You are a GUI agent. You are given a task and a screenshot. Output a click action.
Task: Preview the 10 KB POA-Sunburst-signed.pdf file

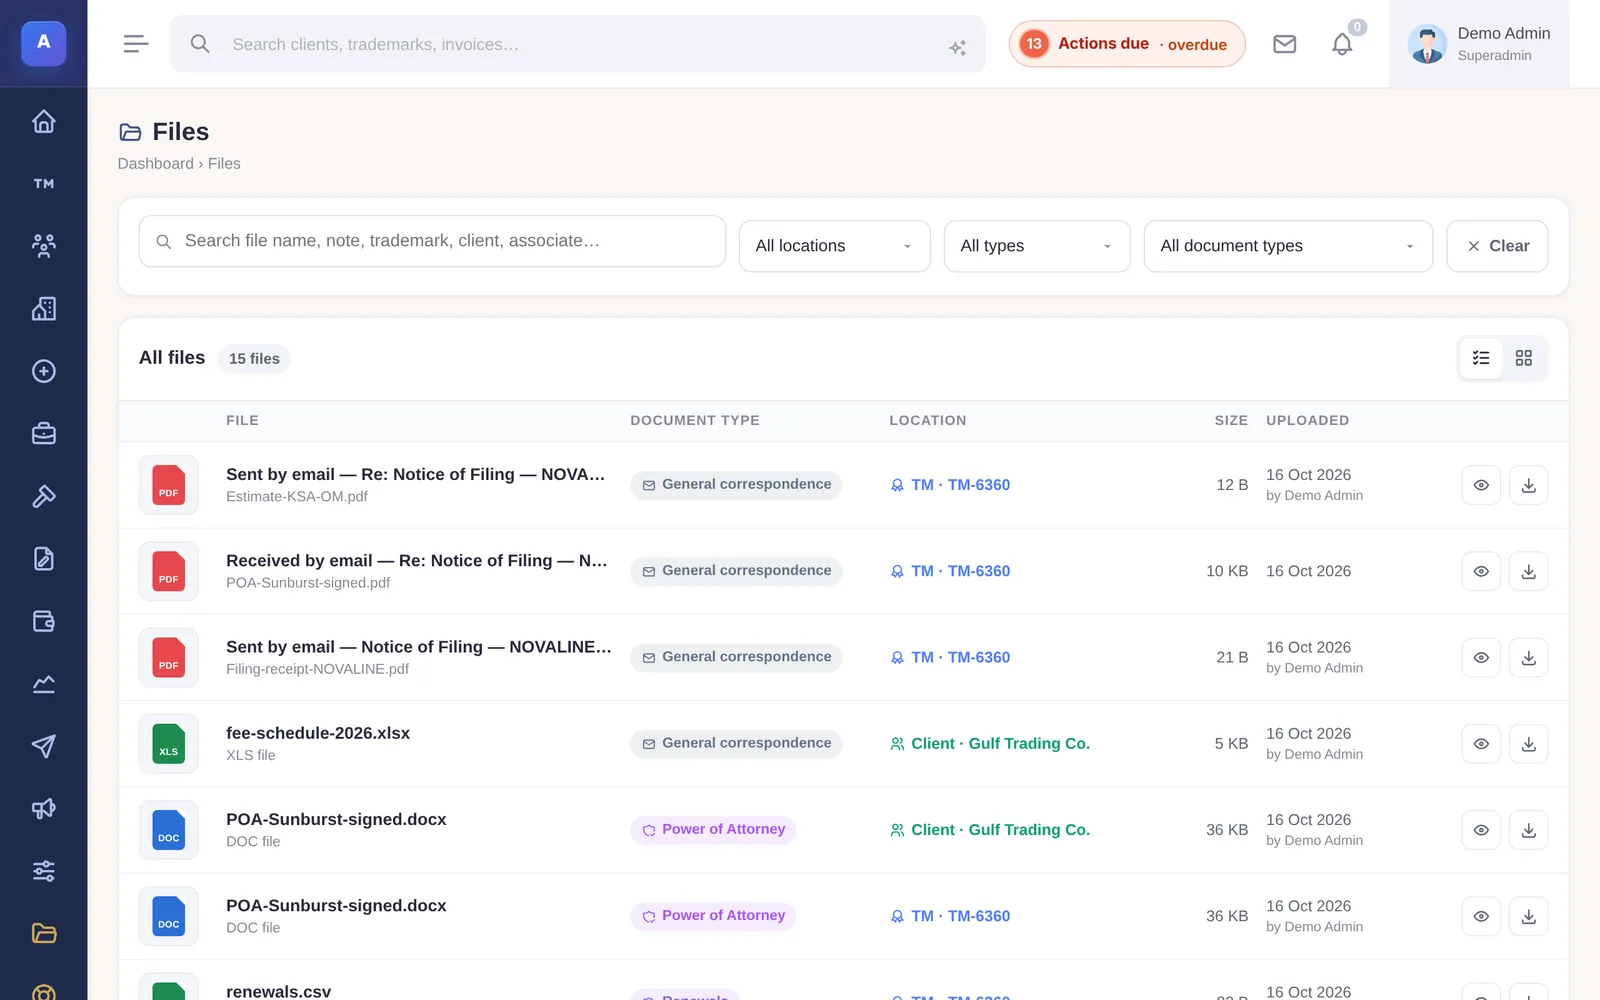(x=1481, y=572)
